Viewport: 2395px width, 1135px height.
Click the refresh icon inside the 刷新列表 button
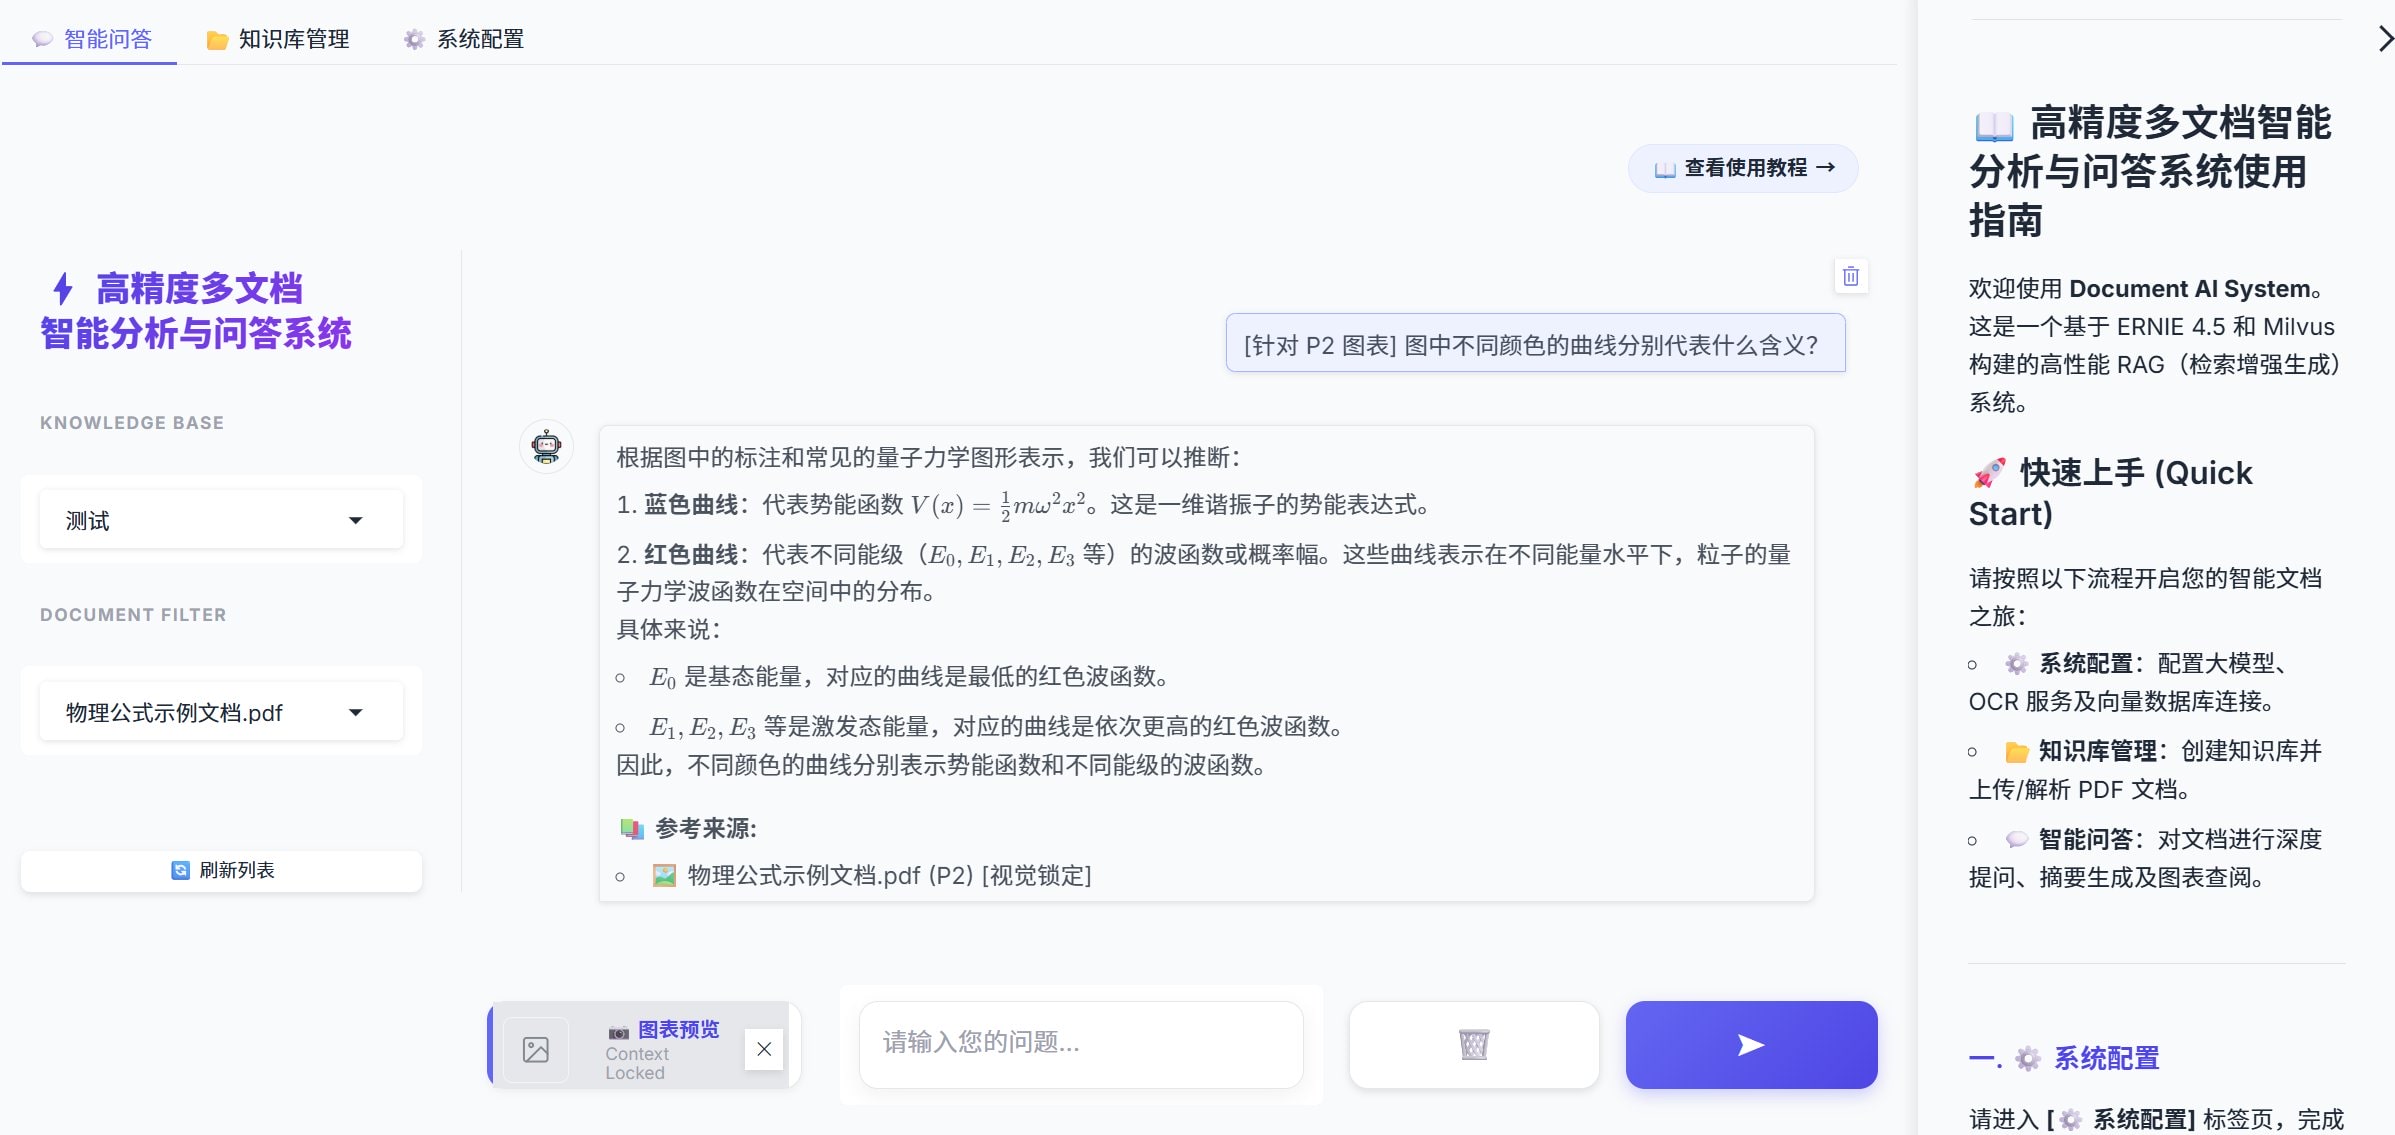(179, 870)
